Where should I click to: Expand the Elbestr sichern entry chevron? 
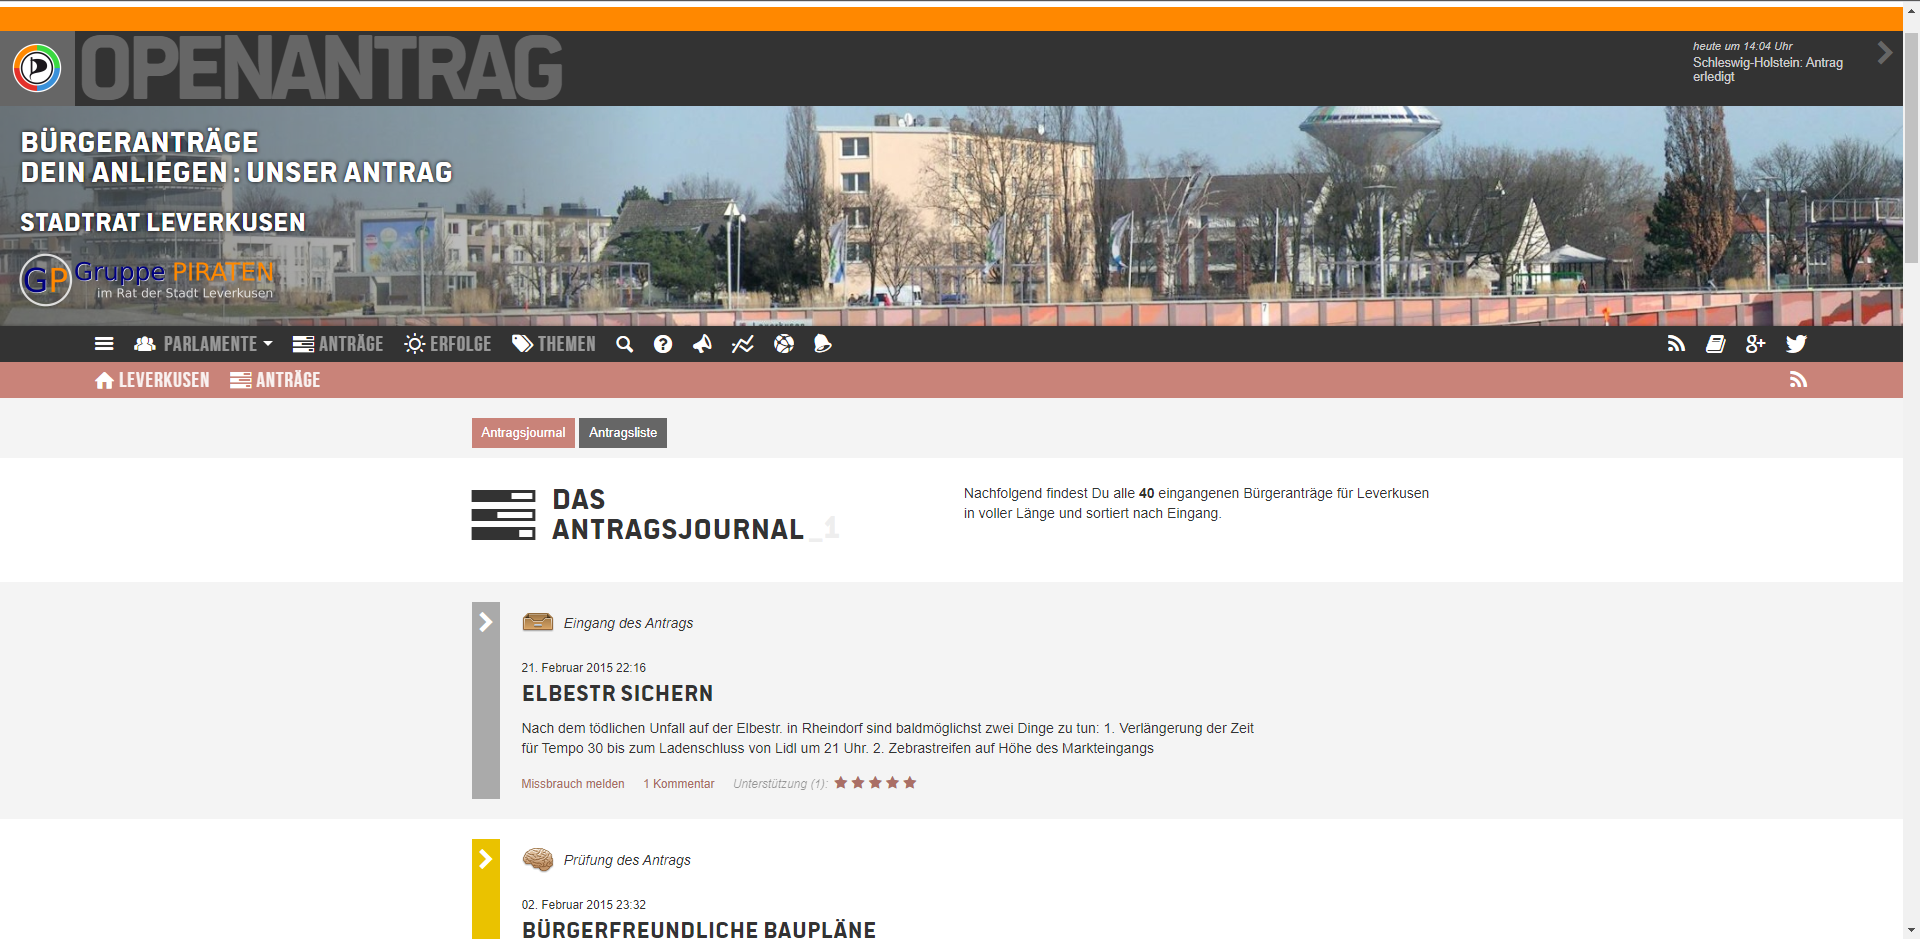click(486, 622)
